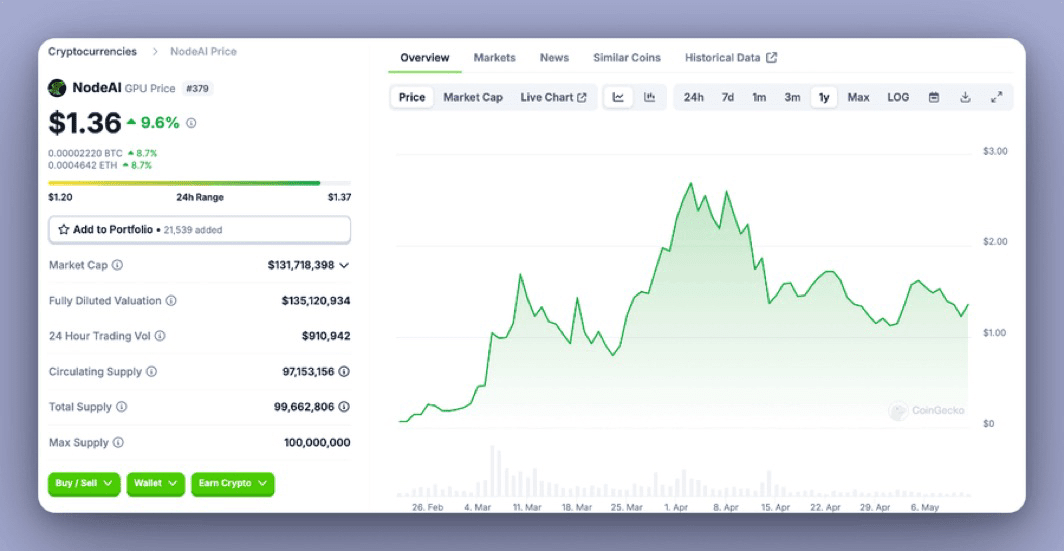
Task: Click the 25. Mar date label on chart axis
Action: click(626, 507)
